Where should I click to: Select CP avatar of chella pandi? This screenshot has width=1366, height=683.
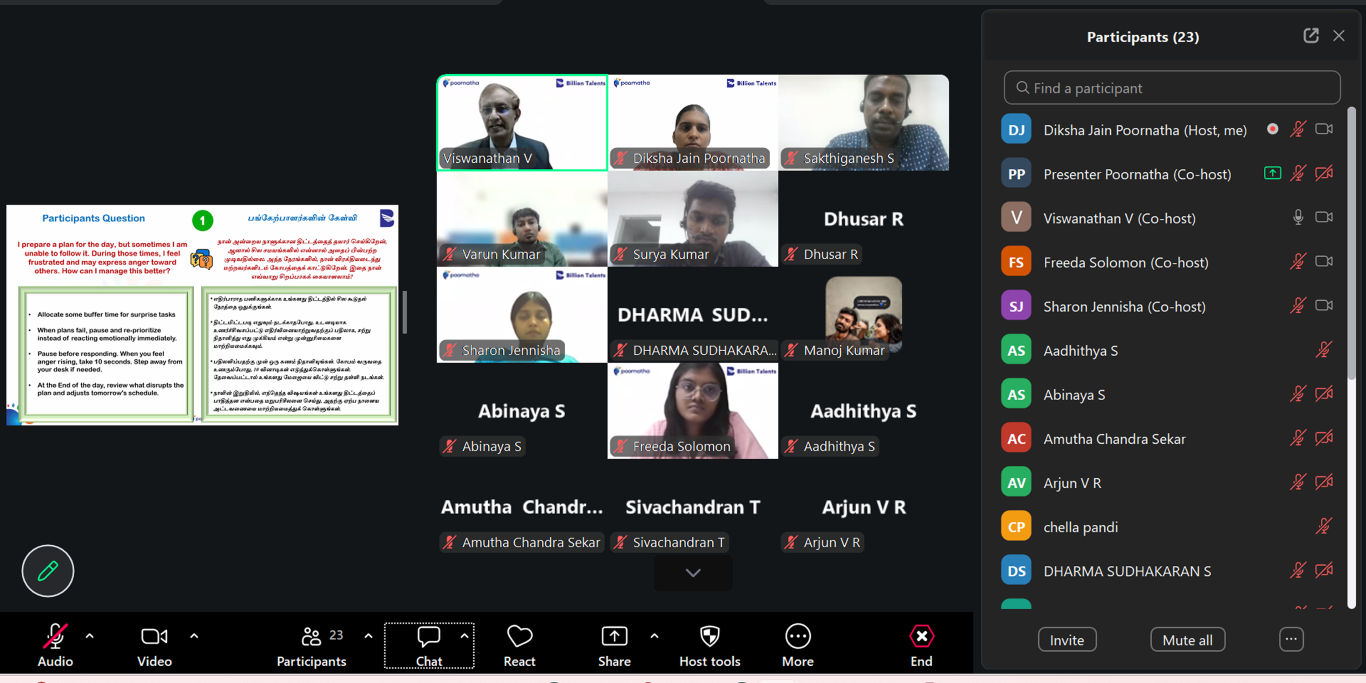click(1016, 526)
